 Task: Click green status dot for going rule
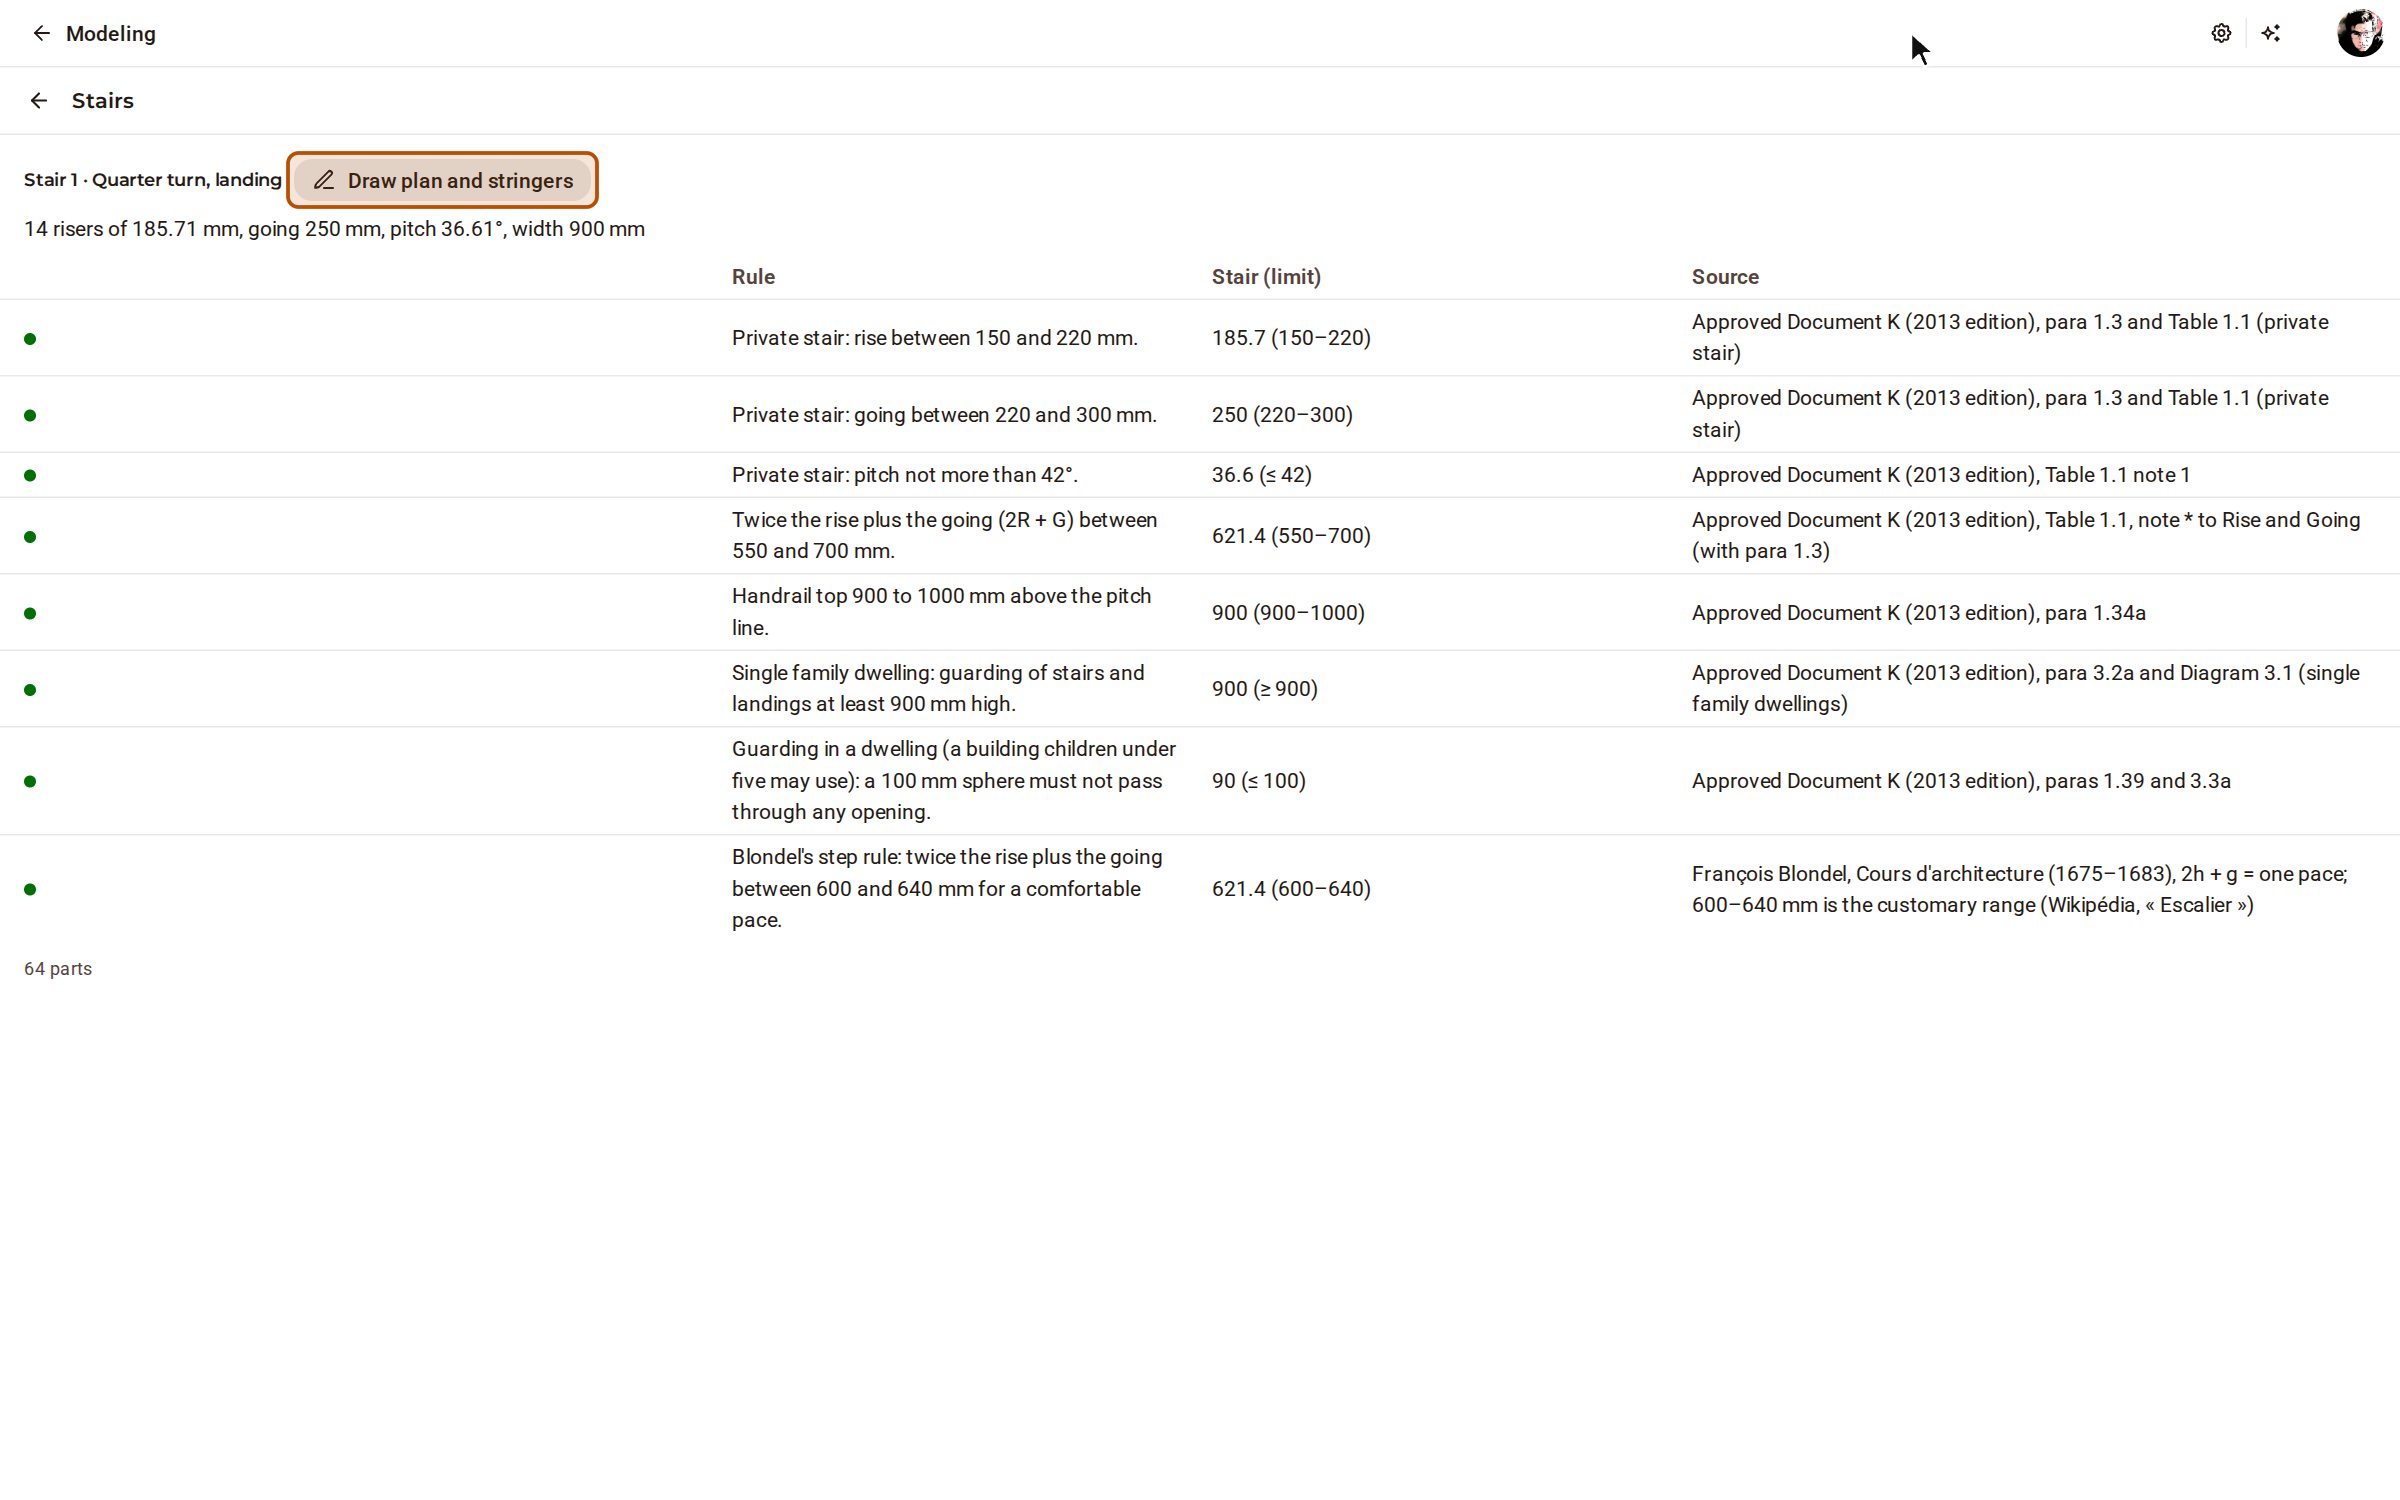pos(30,415)
